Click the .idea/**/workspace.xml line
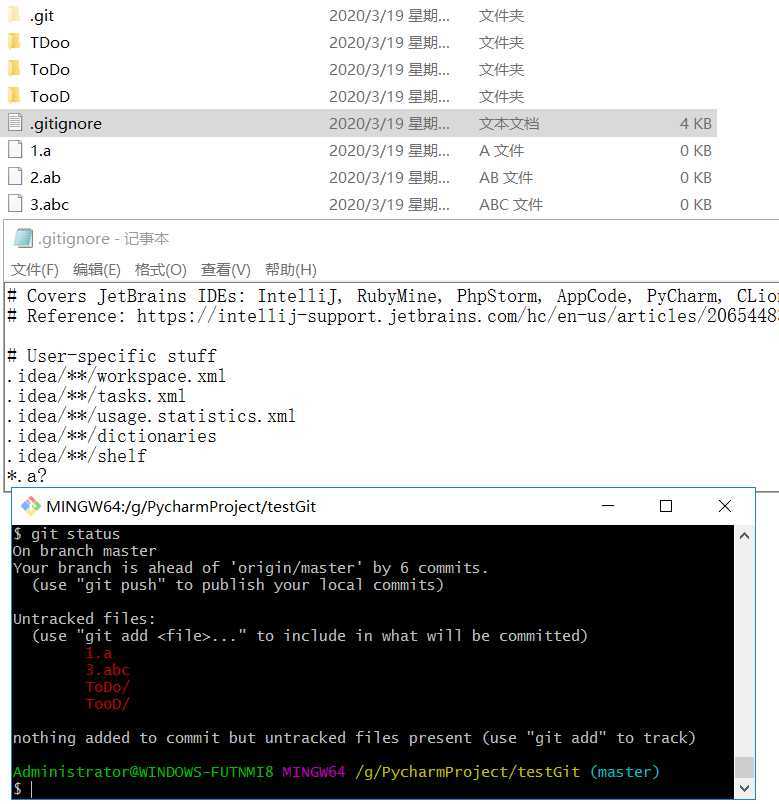Image resolution: width=779 pixels, height=804 pixels. tap(116, 376)
